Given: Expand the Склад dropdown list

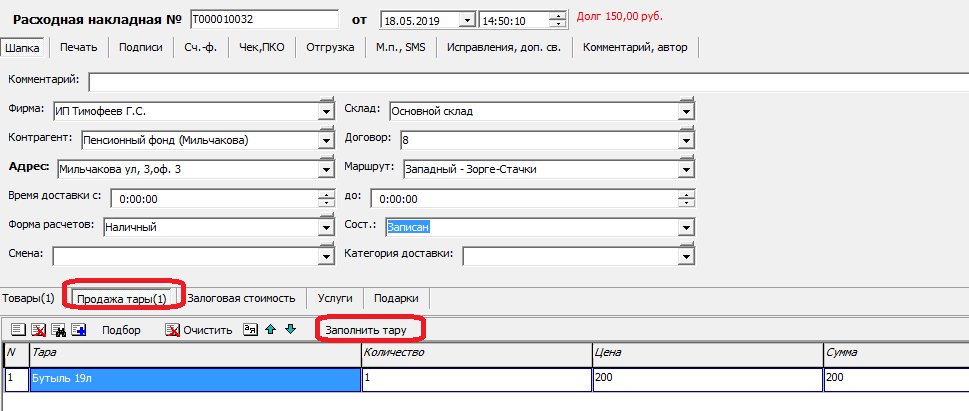Looking at the screenshot, I should [x=685, y=111].
